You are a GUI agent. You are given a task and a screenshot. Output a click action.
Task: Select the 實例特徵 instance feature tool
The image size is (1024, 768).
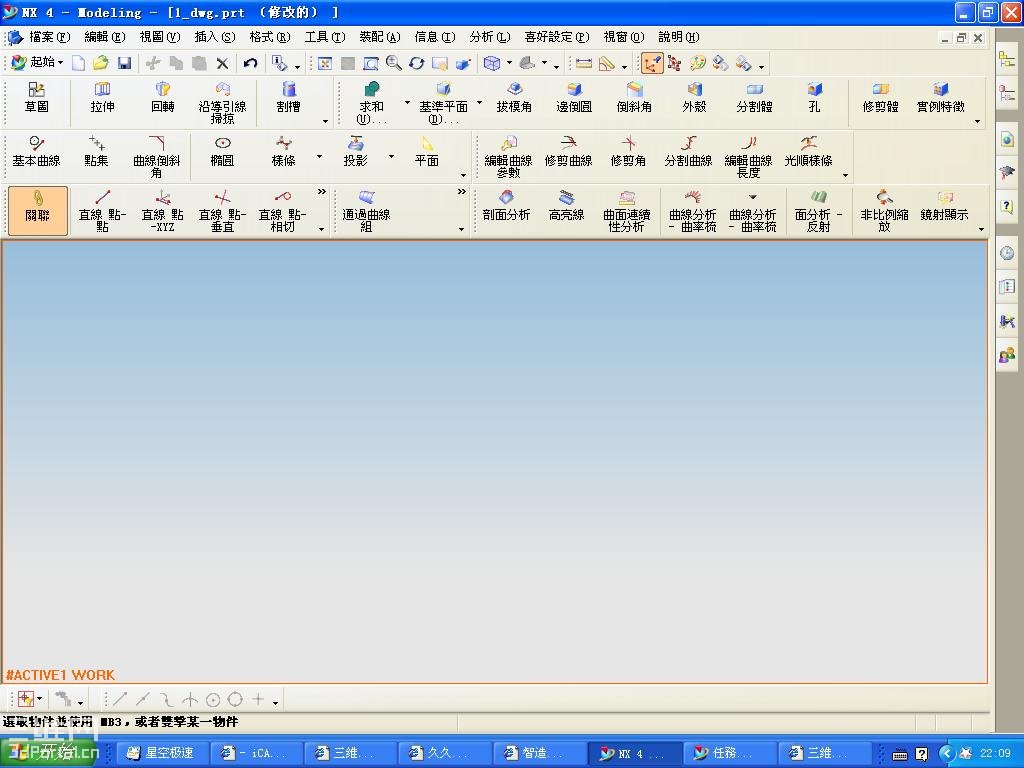tap(940, 98)
